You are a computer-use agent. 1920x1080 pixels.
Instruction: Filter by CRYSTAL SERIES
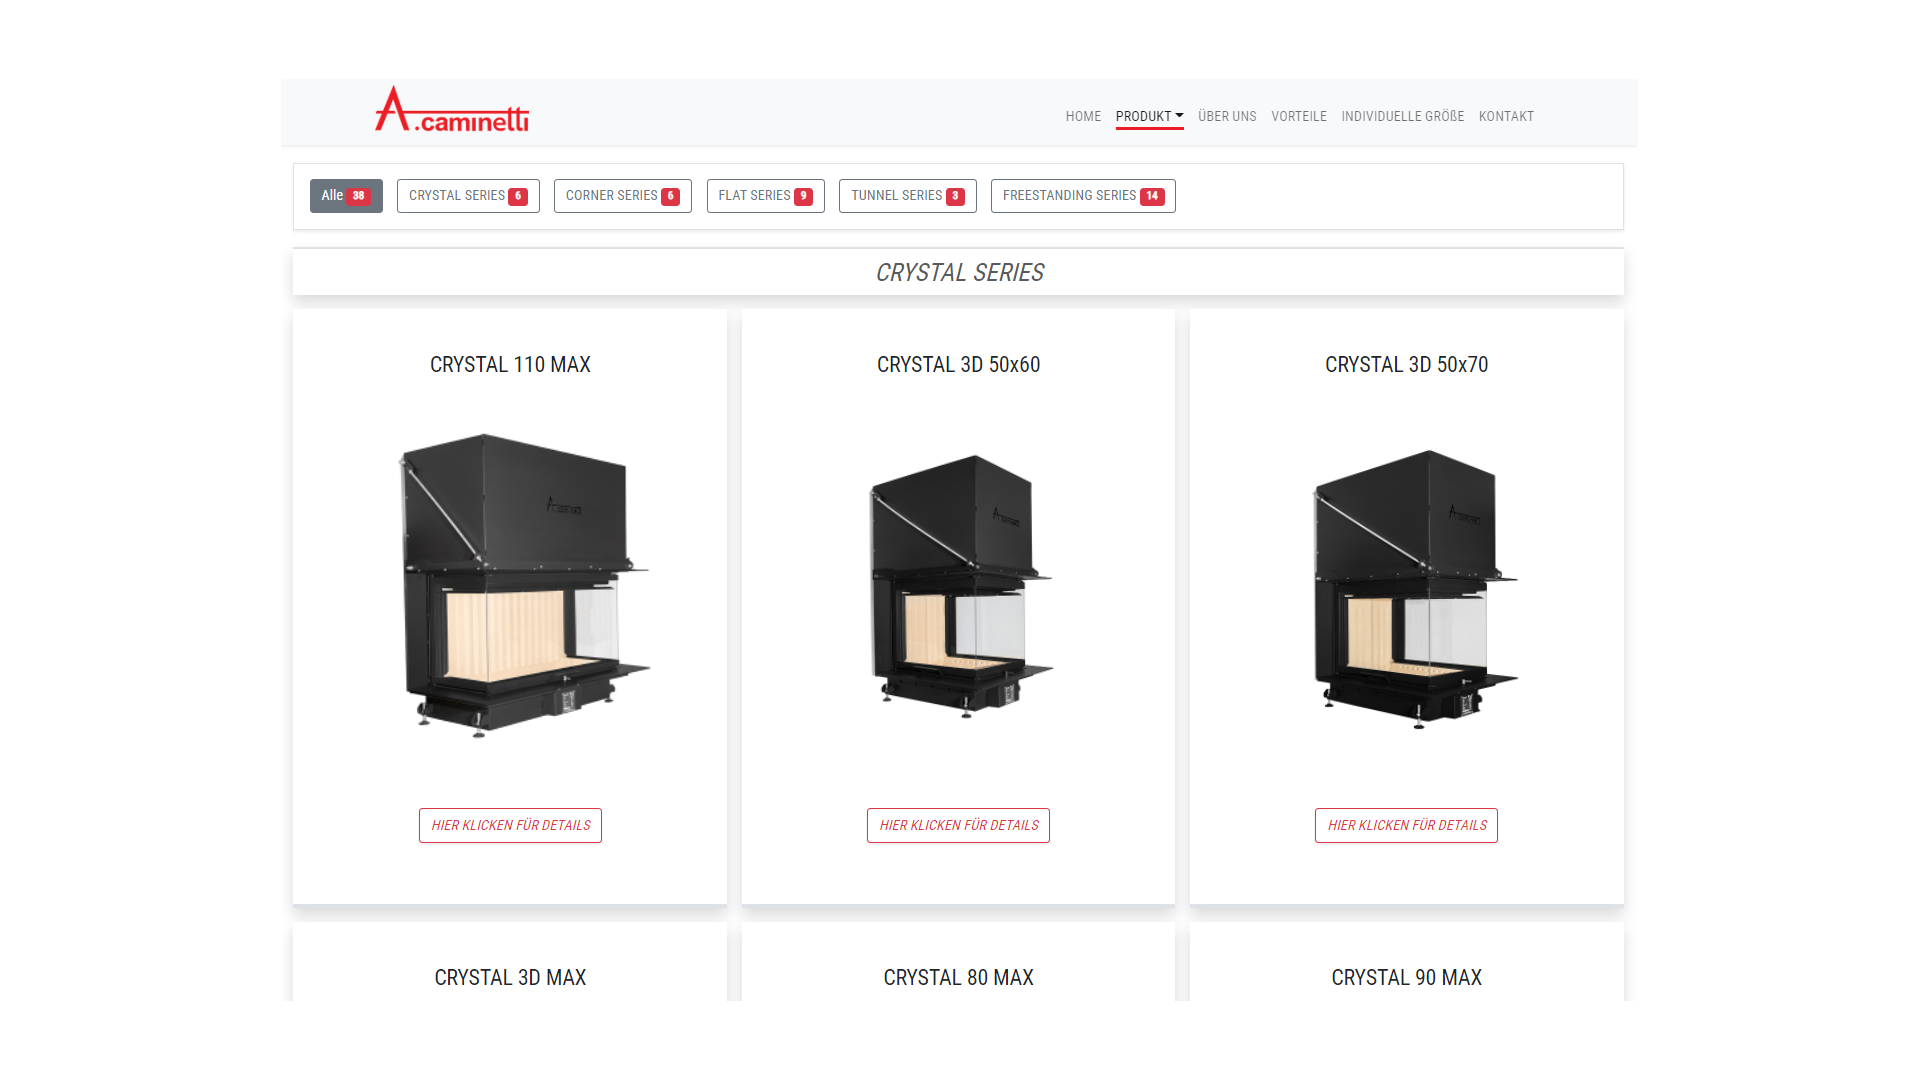[468, 196]
